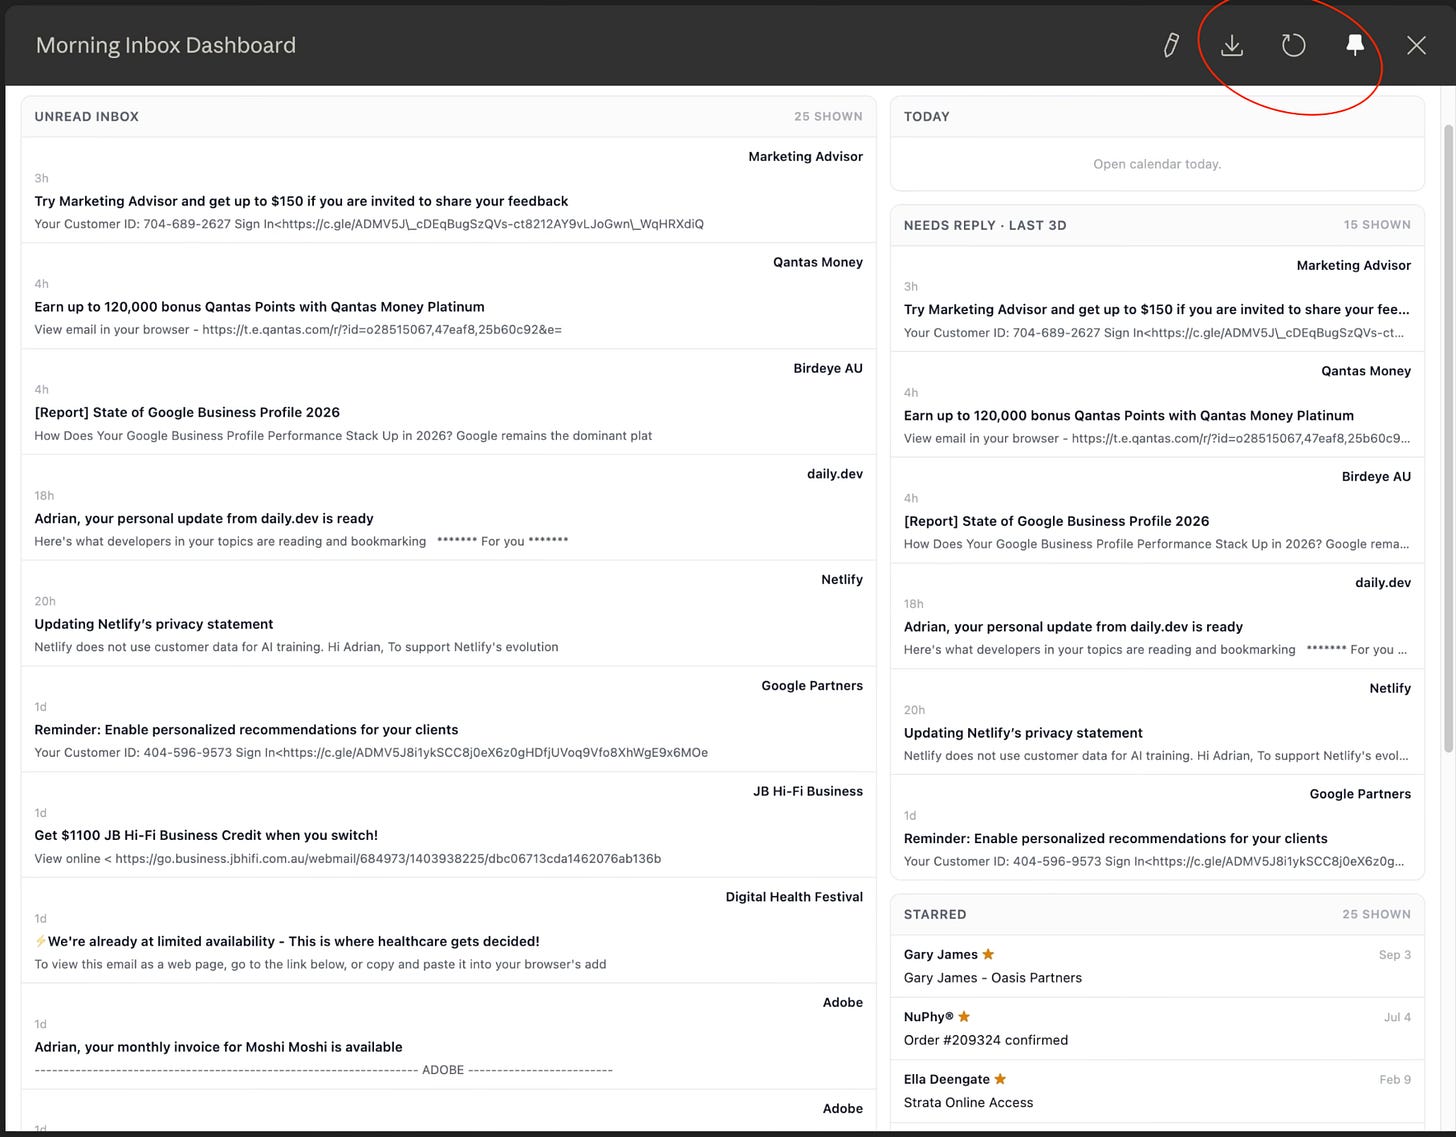1456x1137 pixels.
Task: Click the 'Sep 3' date in Starred
Action: [1395, 955]
